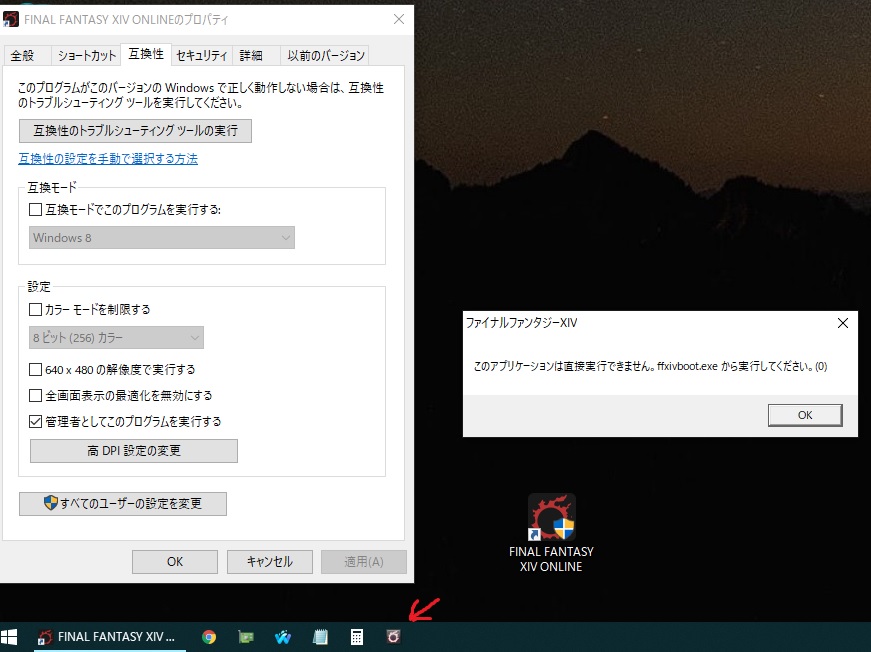Click the ffxivboot.exe error message text
The width and height of the screenshot is (871, 652).
pyautogui.click(x=650, y=367)
